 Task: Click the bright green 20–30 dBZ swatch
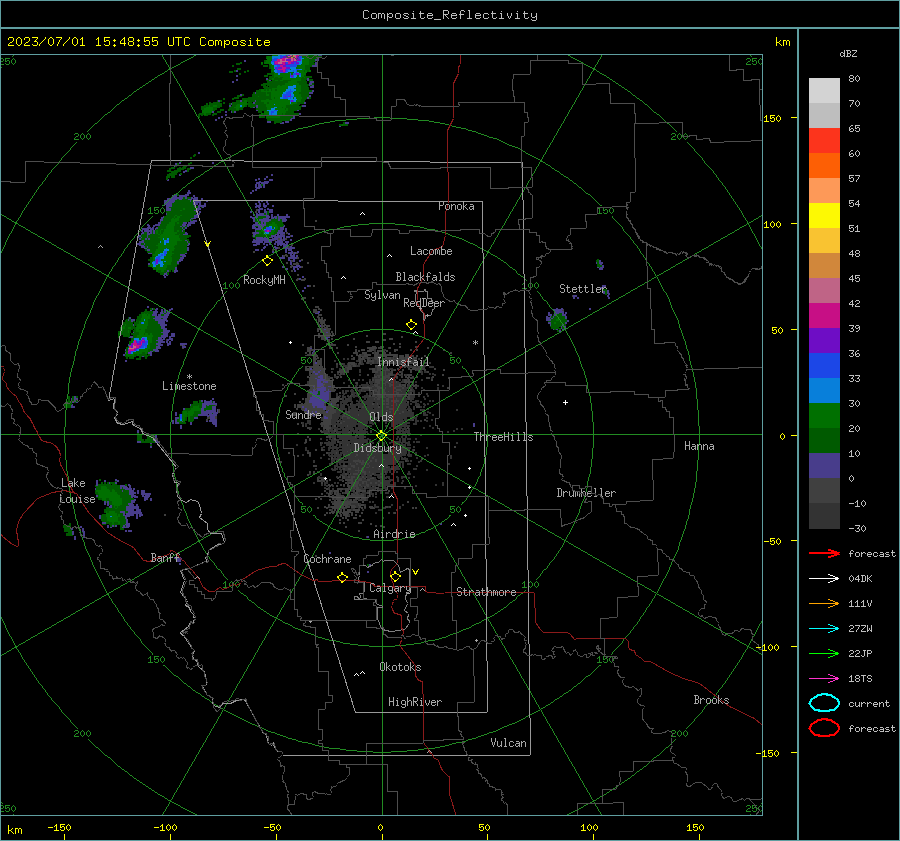click(824, 416)
